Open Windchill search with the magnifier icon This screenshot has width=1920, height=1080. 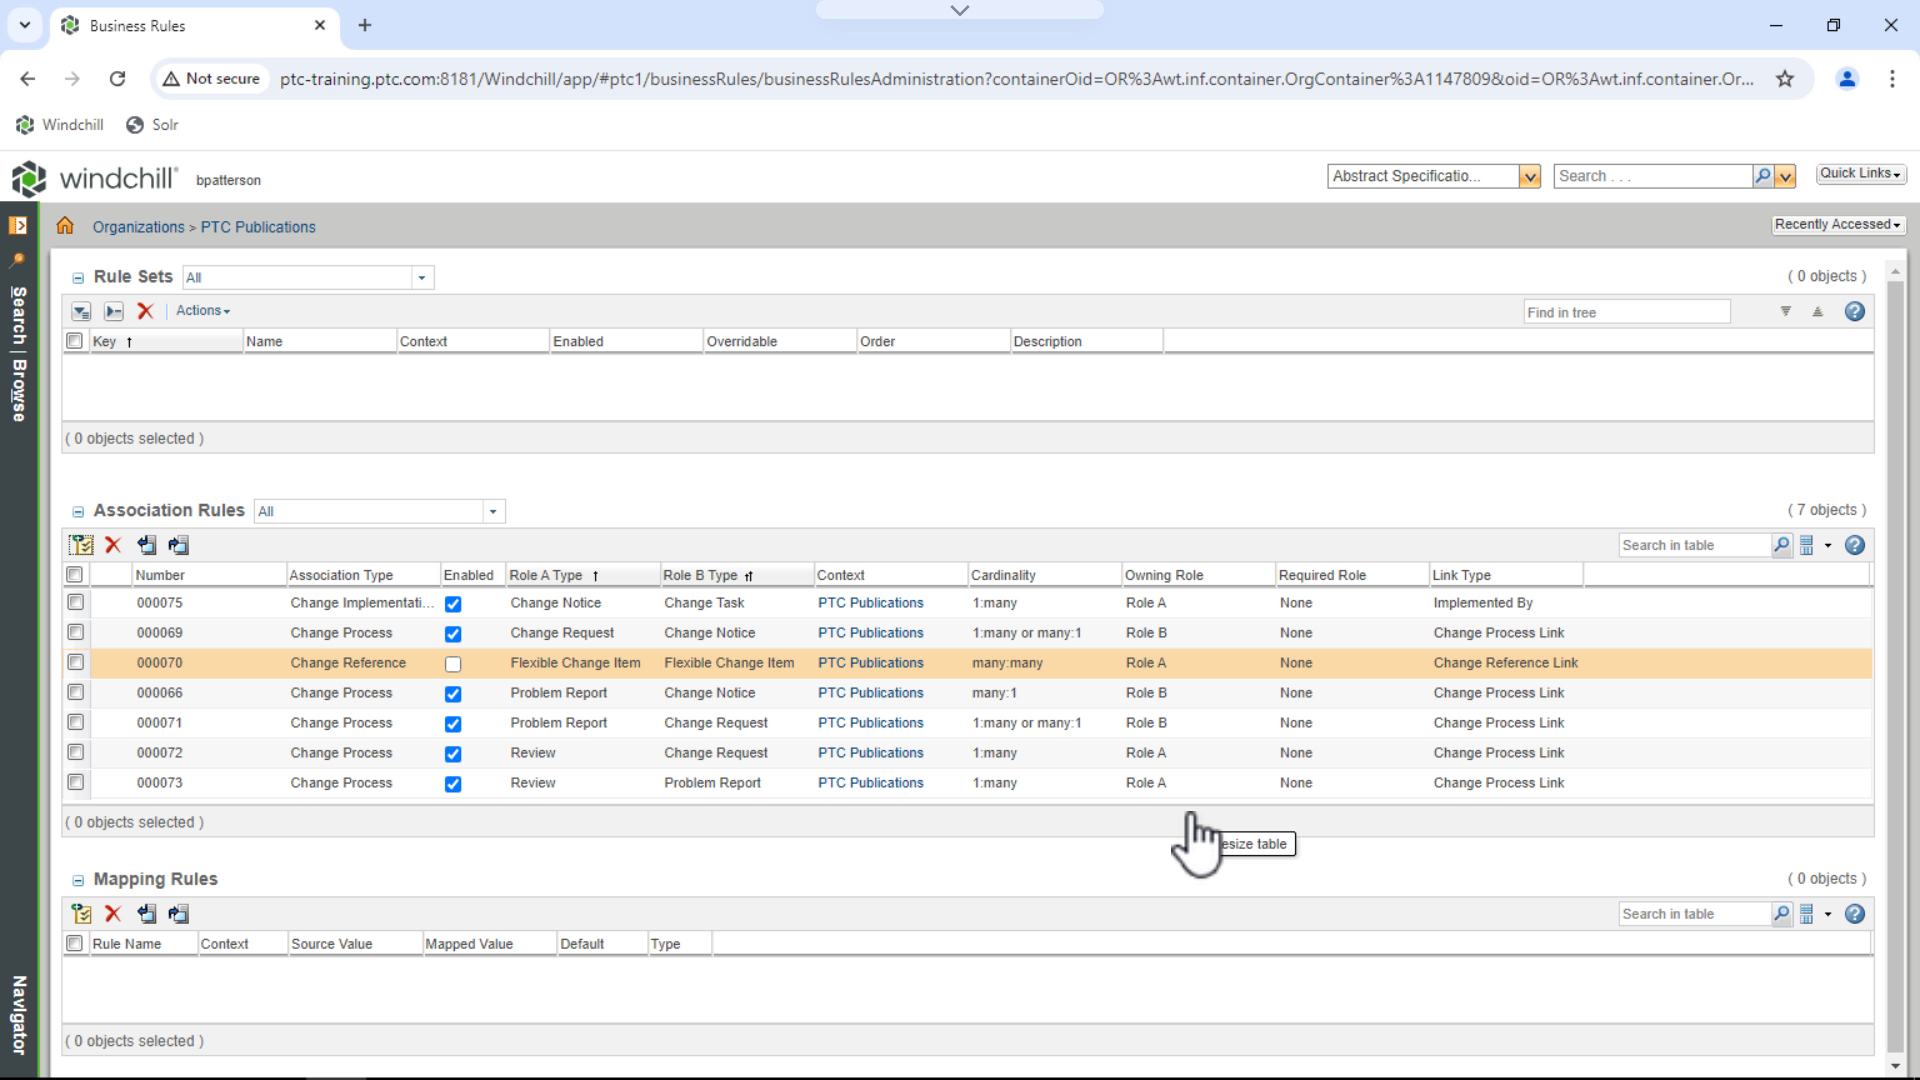pyautogui.click(x=1762, y=175)
